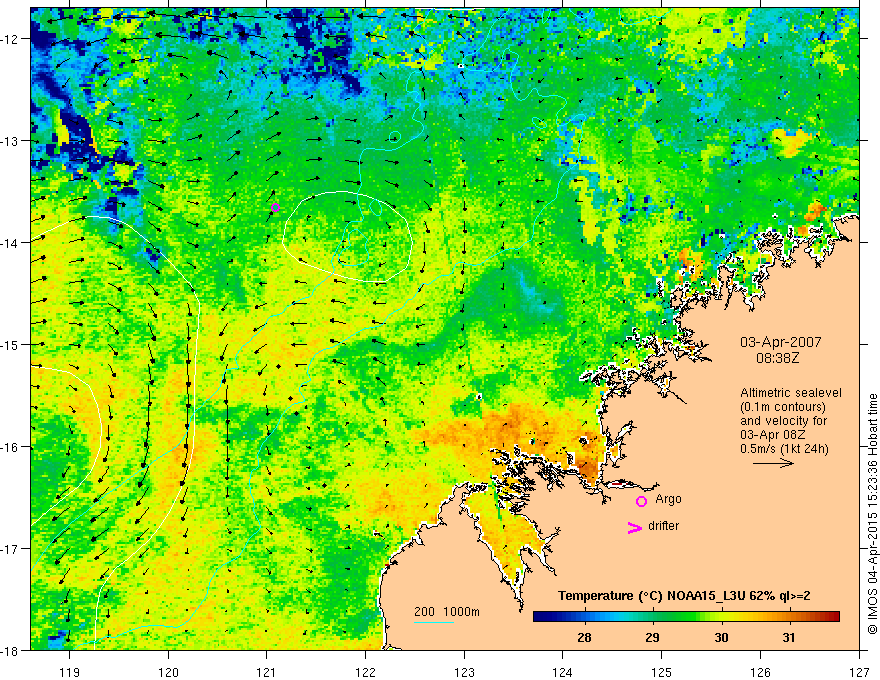Screen dimensions: 880x680
Task: Click the color bar tick label 31
Action: [789, 637]
